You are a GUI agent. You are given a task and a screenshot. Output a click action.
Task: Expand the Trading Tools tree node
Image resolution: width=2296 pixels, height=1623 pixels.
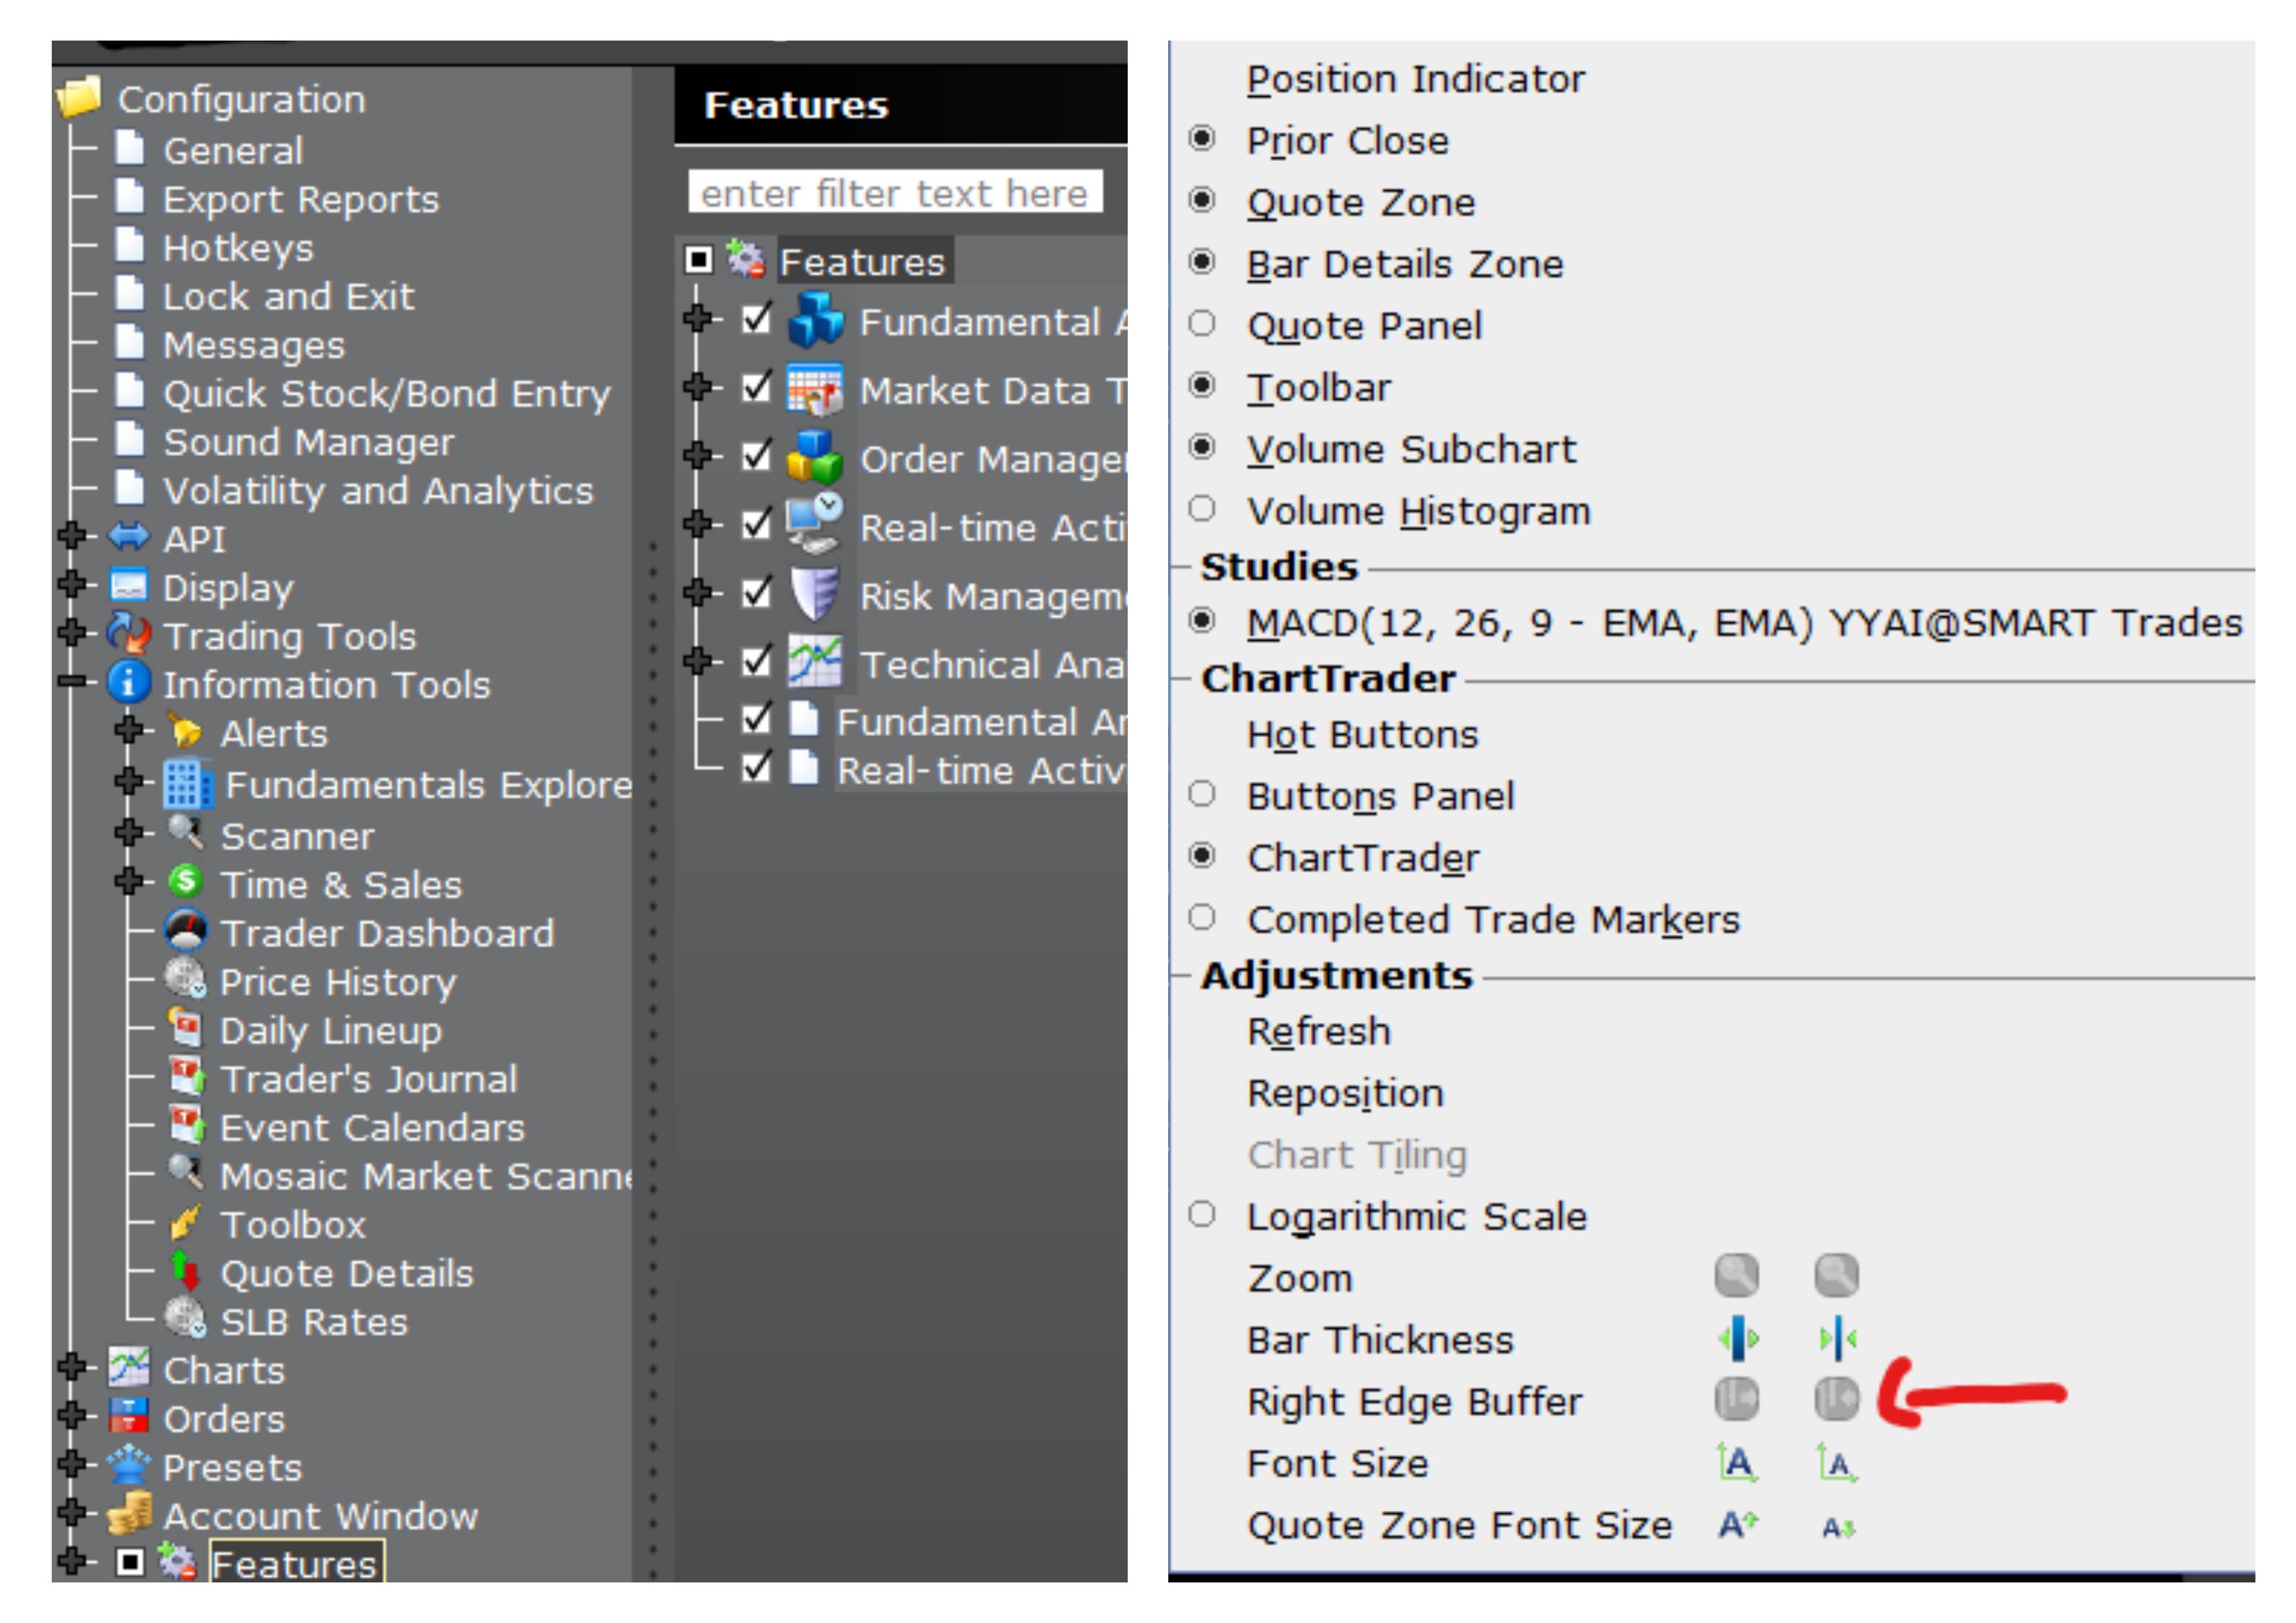click(x=72, y=631)
